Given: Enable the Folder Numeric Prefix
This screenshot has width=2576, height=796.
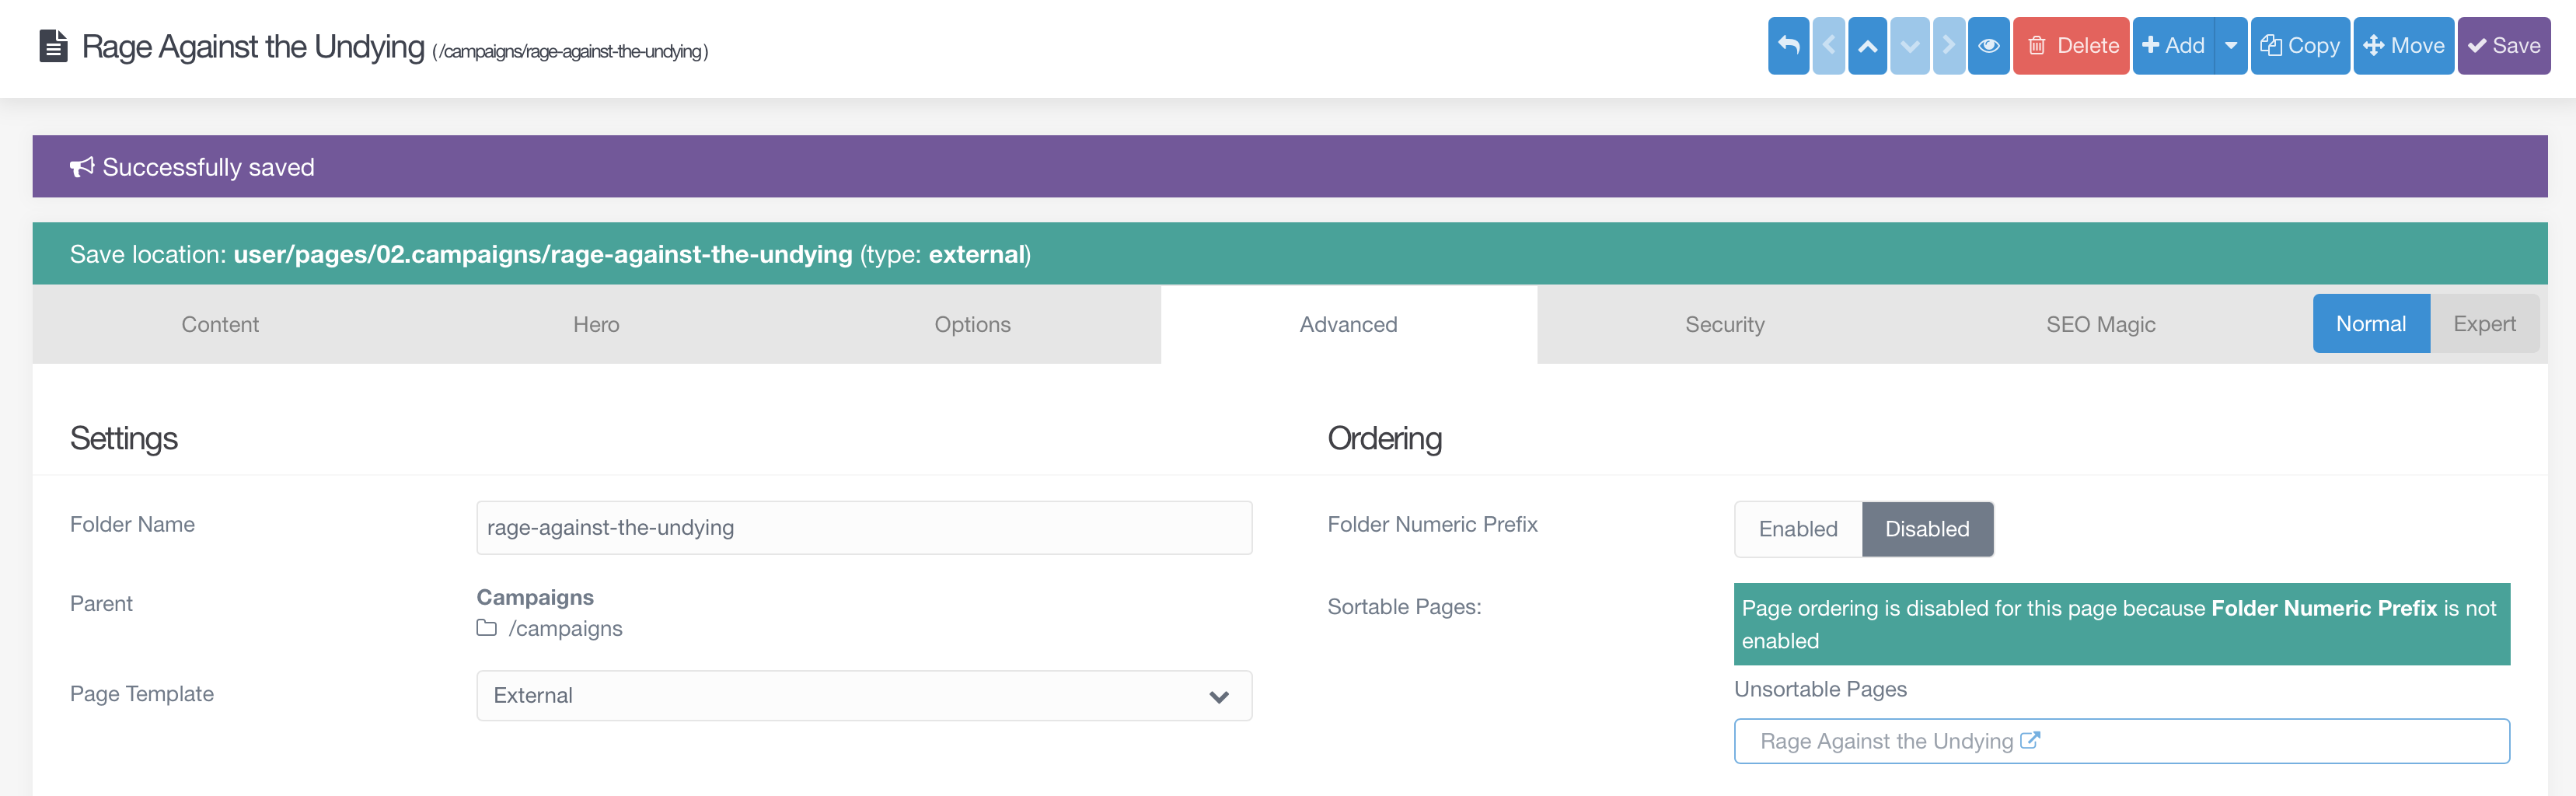Looking at the screenshot, I should pos(1798,529).
